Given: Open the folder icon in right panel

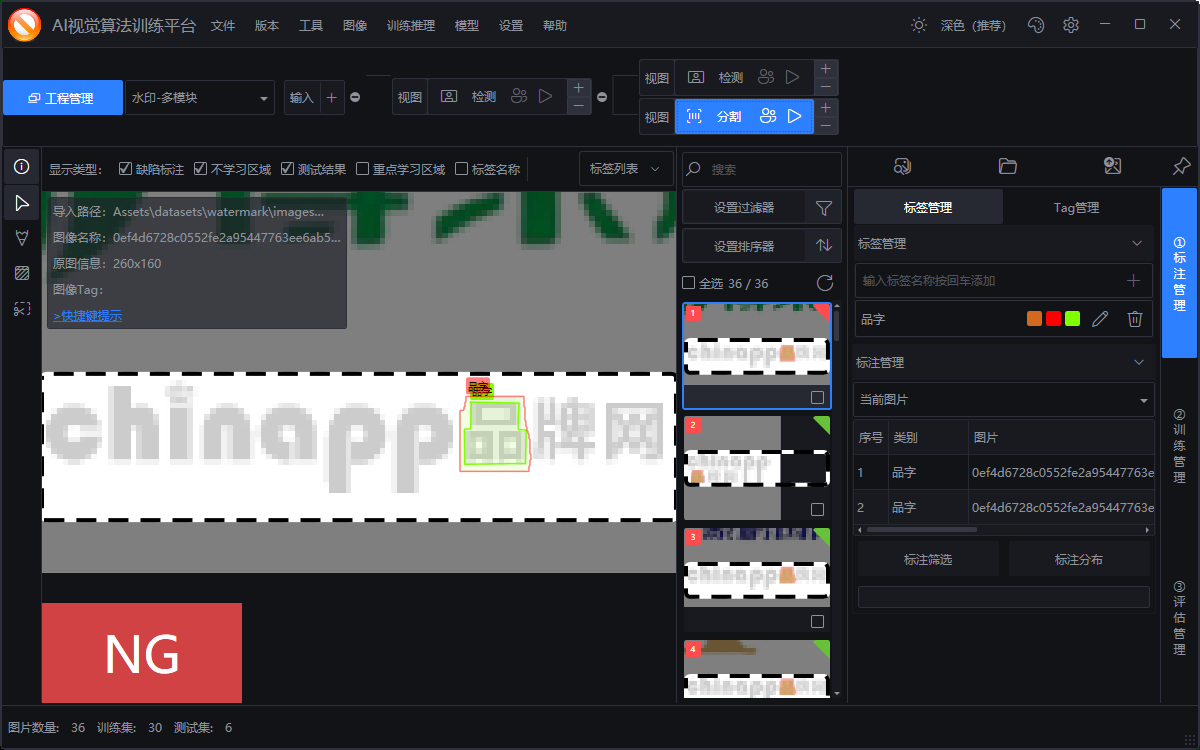Looking at the screenshot, I should 1007,166.
